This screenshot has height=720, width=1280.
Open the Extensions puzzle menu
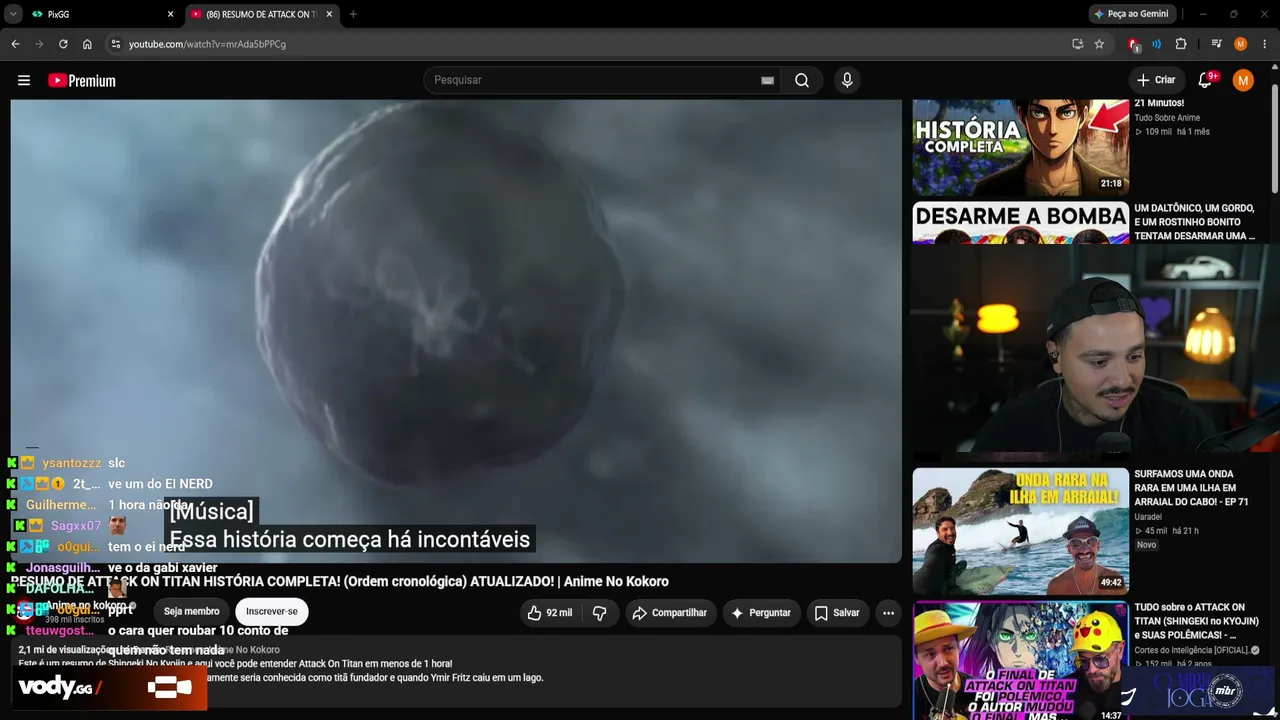click(x=1181, y=44)
